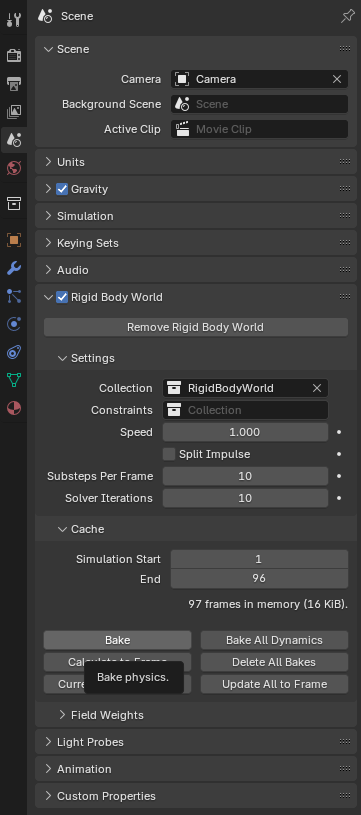Screen dimensions: 361x815
Task: Open the World properties tab
Action: [x=14, y=168]
